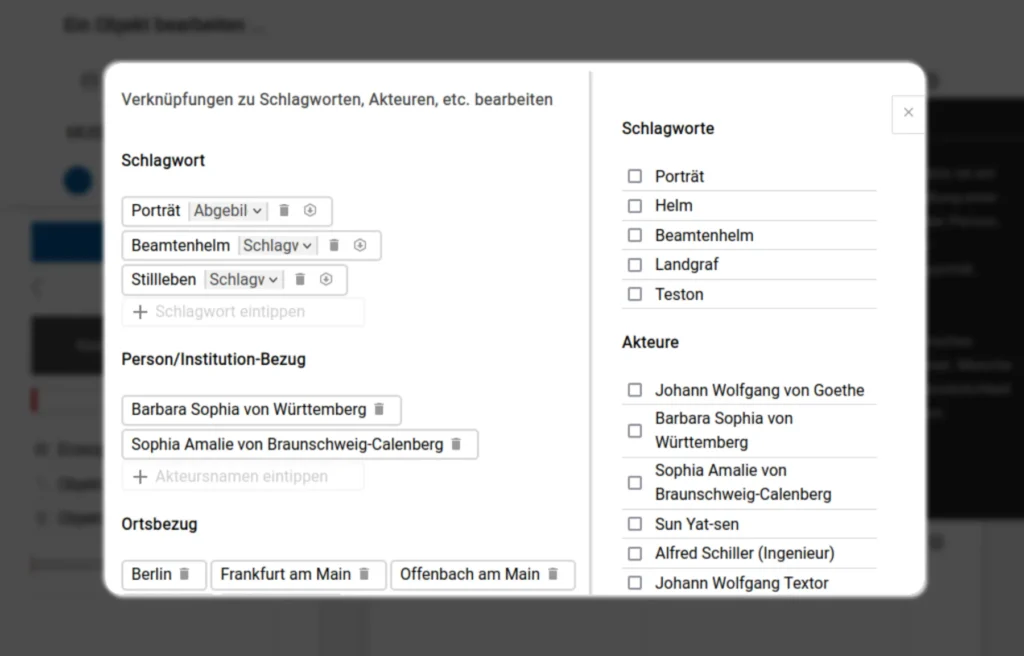Remove the Offenbach am Main place tag
1024x656 pixels.
(552, 574)
